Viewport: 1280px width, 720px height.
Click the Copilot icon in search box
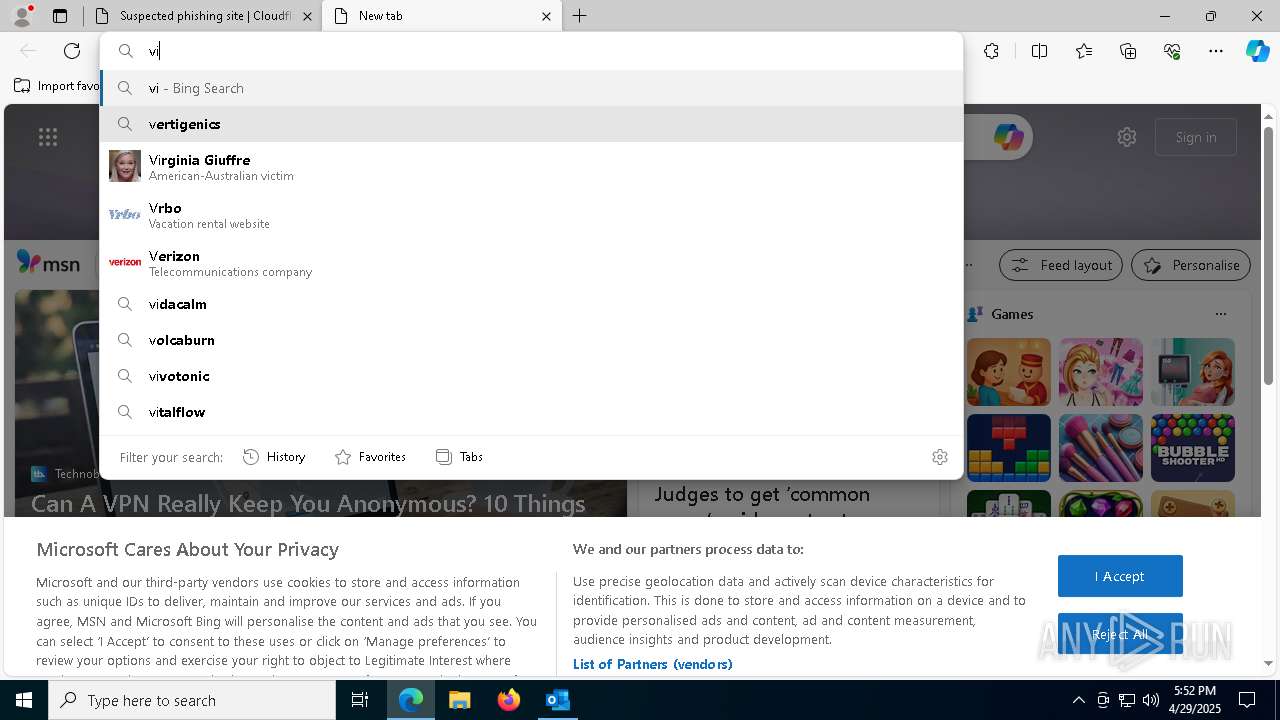(x=1008, y=137)
